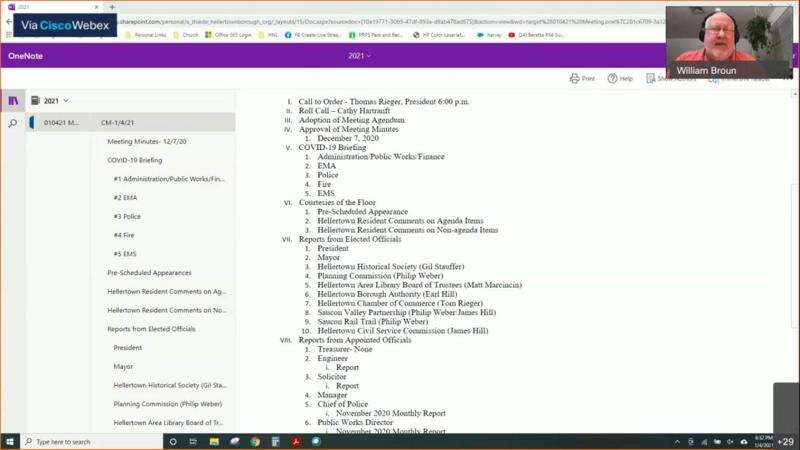Viewport: 800px width, 450px height.
Task: Expand the 2021 notebook dropdown in sidebar
Action: [x=66, y=101]
